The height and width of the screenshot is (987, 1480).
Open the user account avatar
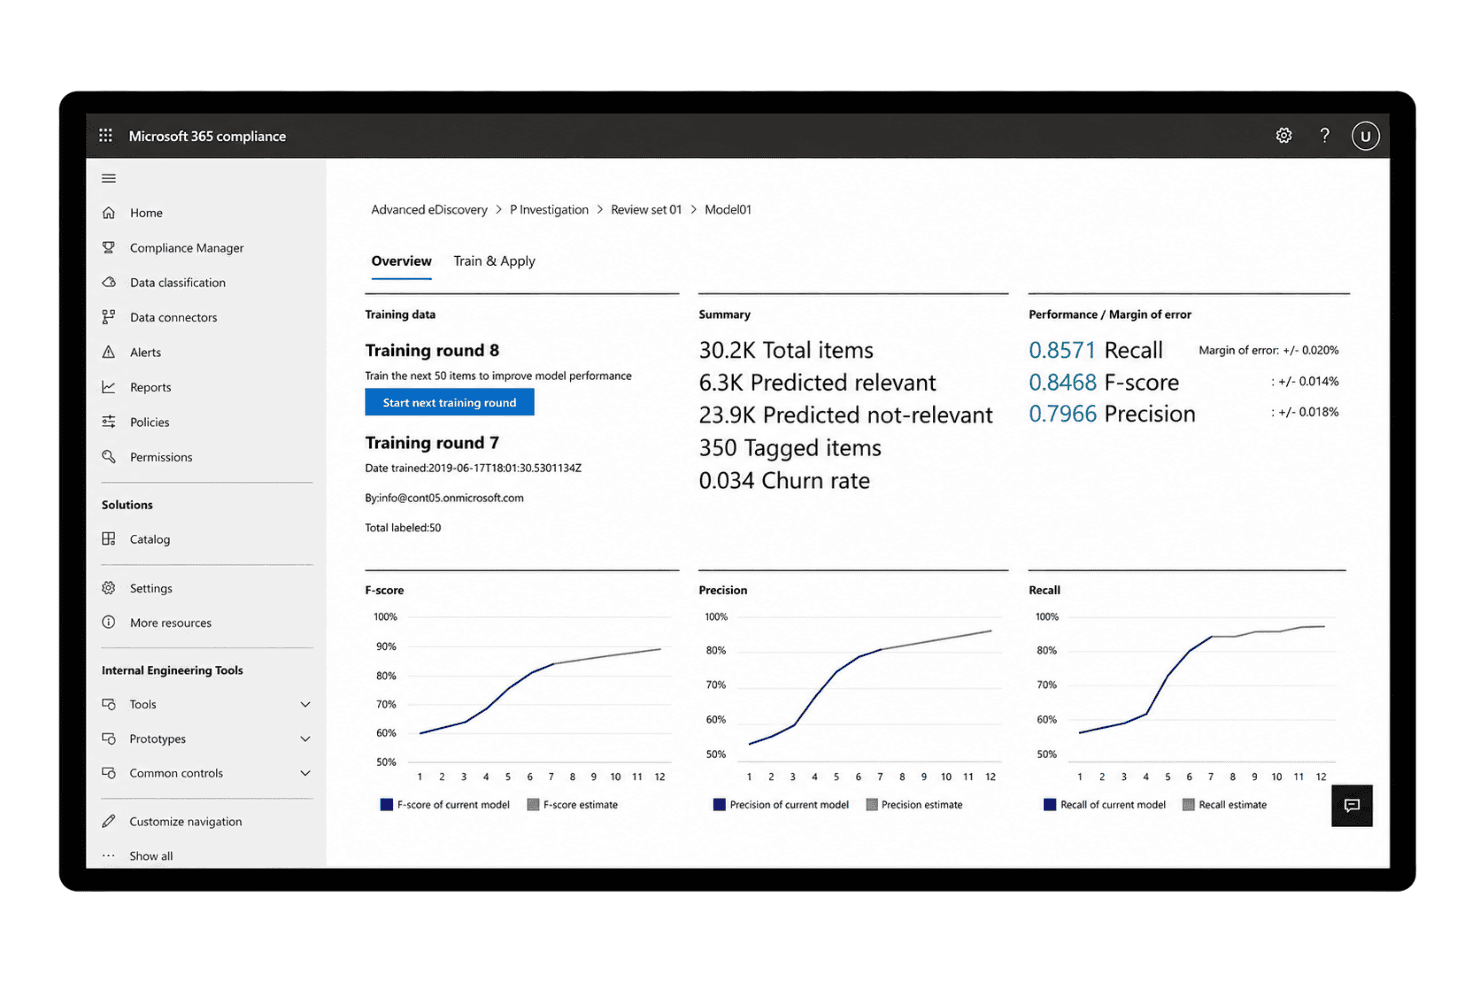(x=1365, y=136)
